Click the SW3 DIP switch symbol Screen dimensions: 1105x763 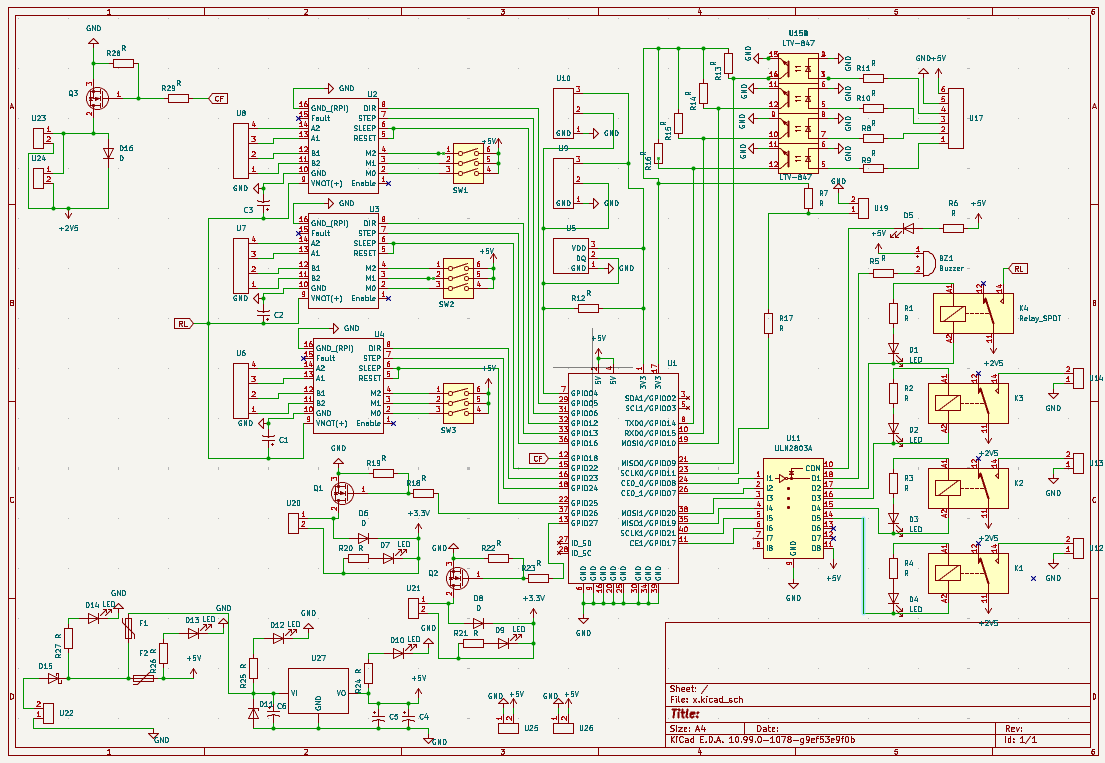(458, 402)
